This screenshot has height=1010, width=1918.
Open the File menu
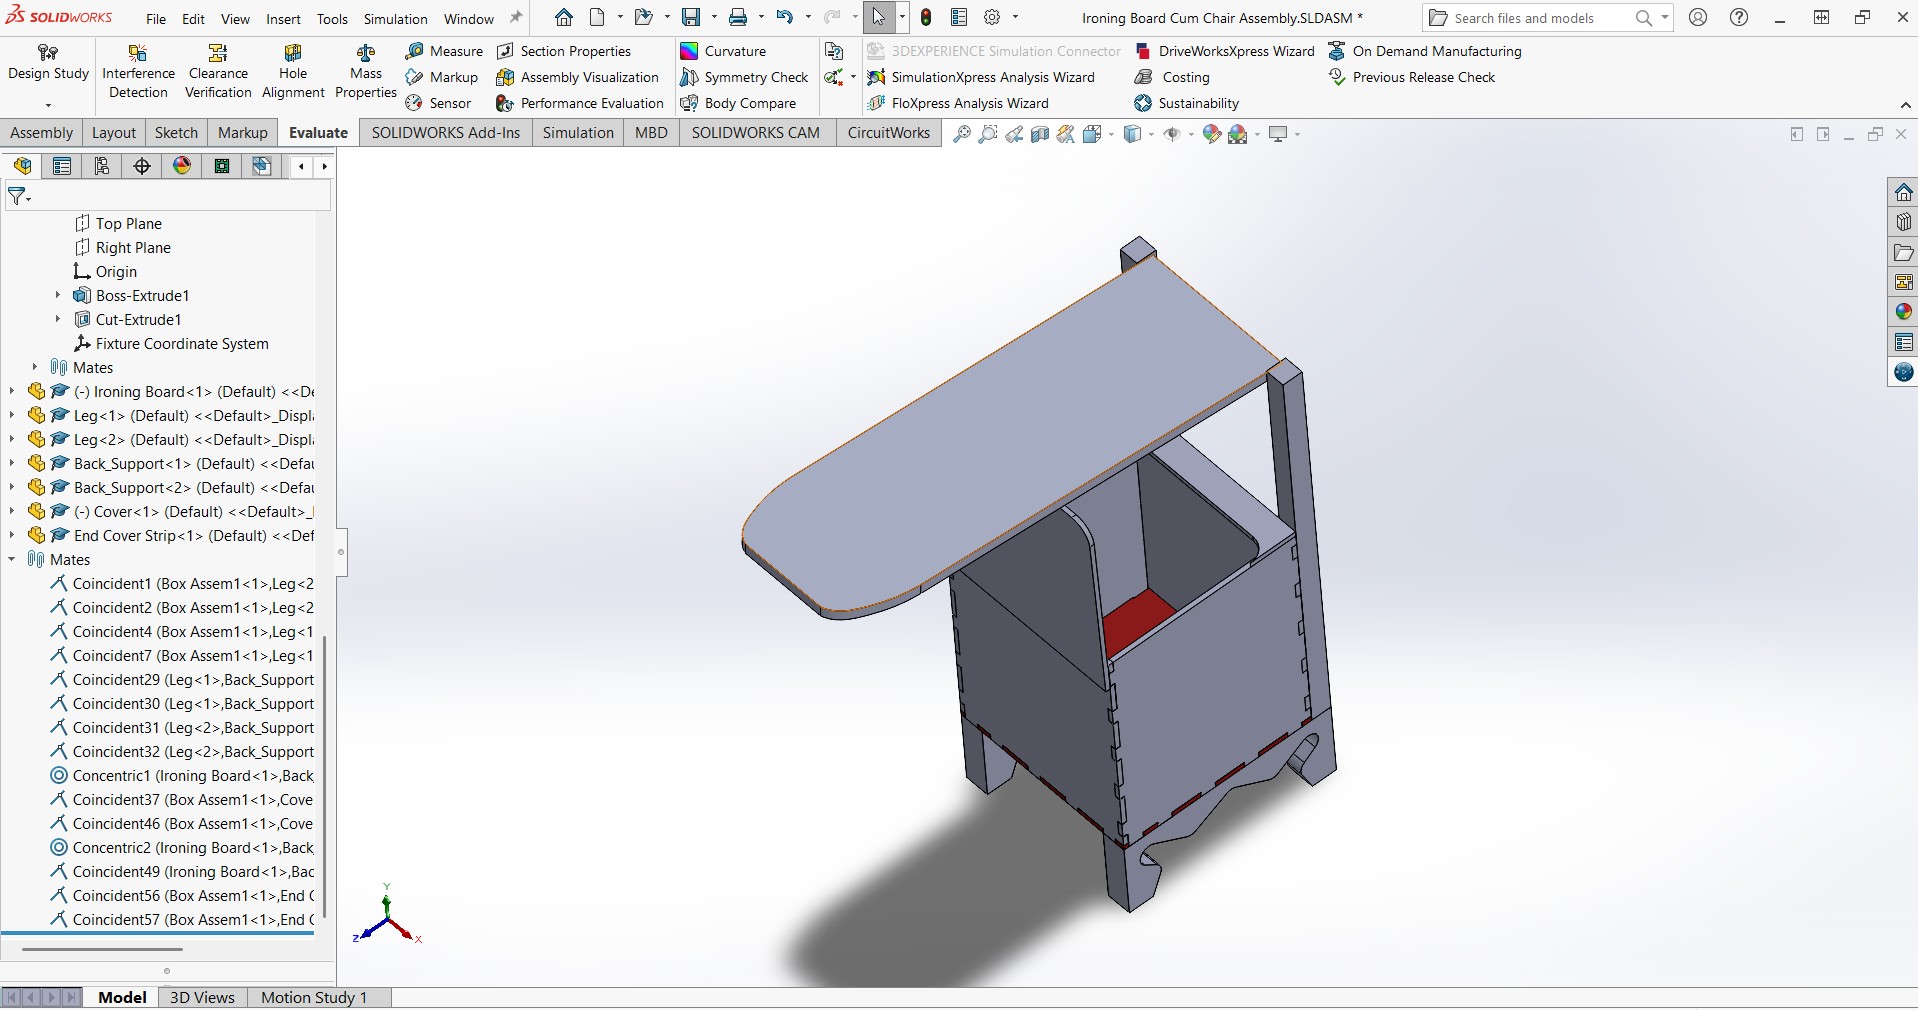(x=156, y=18)
